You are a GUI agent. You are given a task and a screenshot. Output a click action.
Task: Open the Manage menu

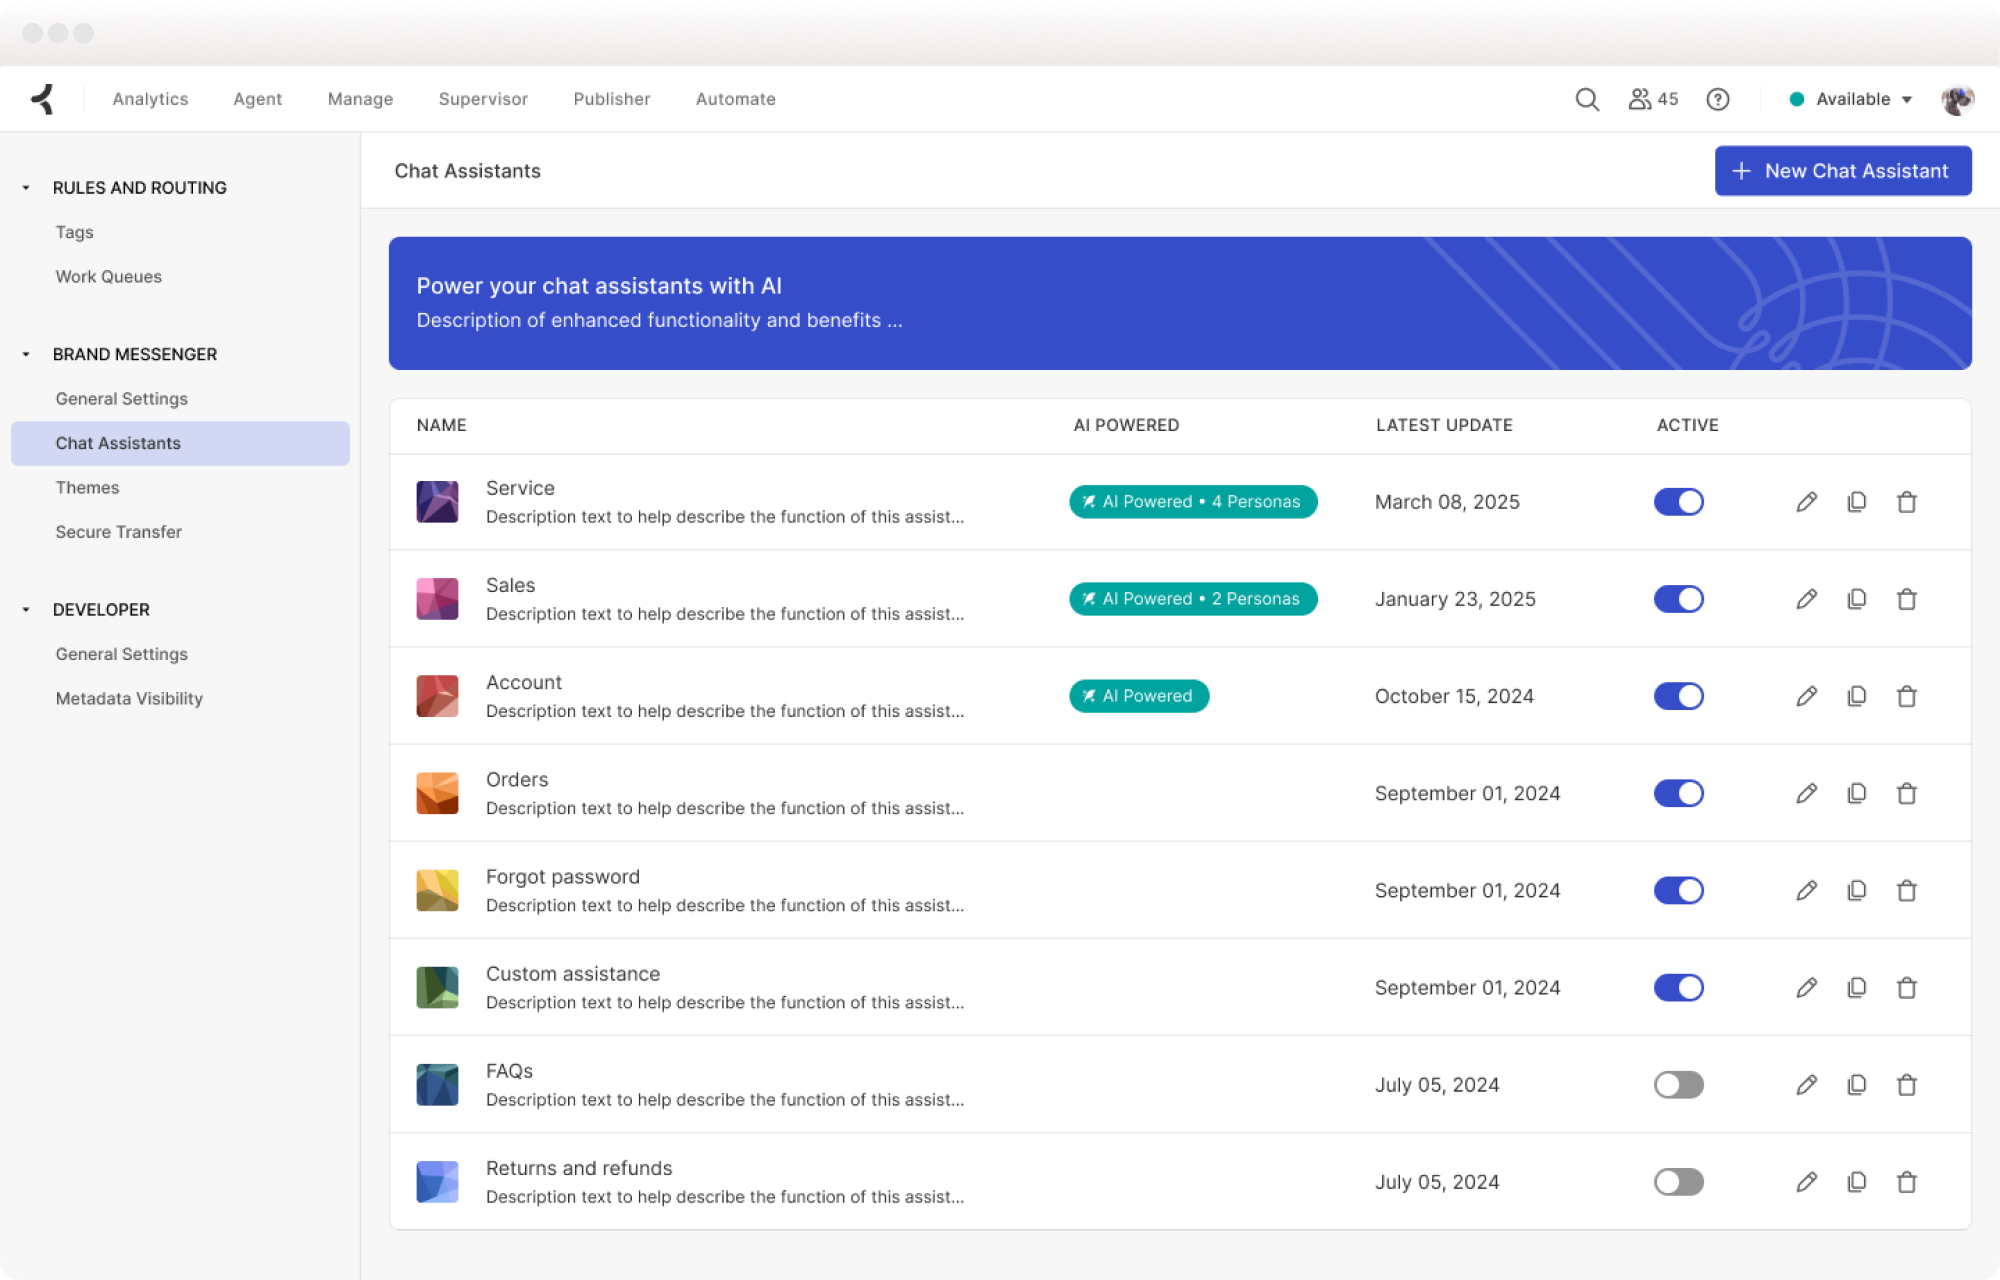tap(360, 99)
